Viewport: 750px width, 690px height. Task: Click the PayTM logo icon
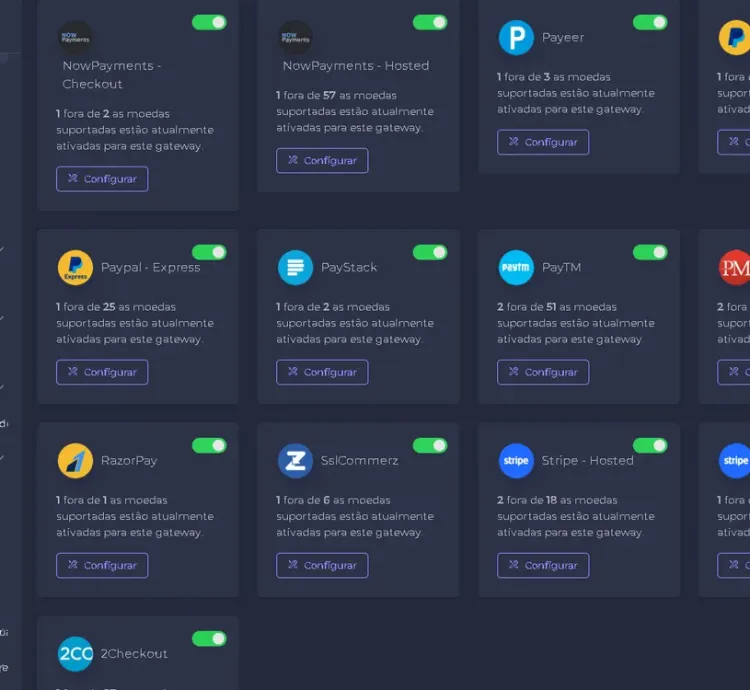pos(516,268)
